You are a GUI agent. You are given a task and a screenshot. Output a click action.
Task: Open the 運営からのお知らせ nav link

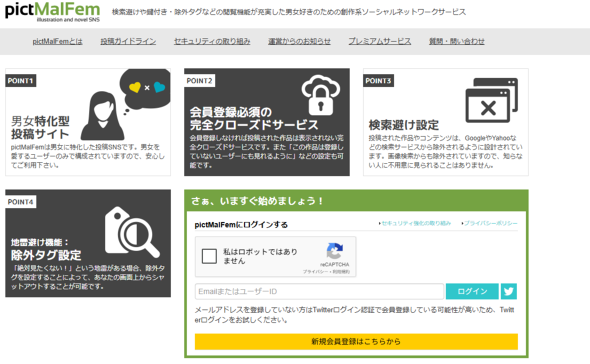tap(299, 41)
